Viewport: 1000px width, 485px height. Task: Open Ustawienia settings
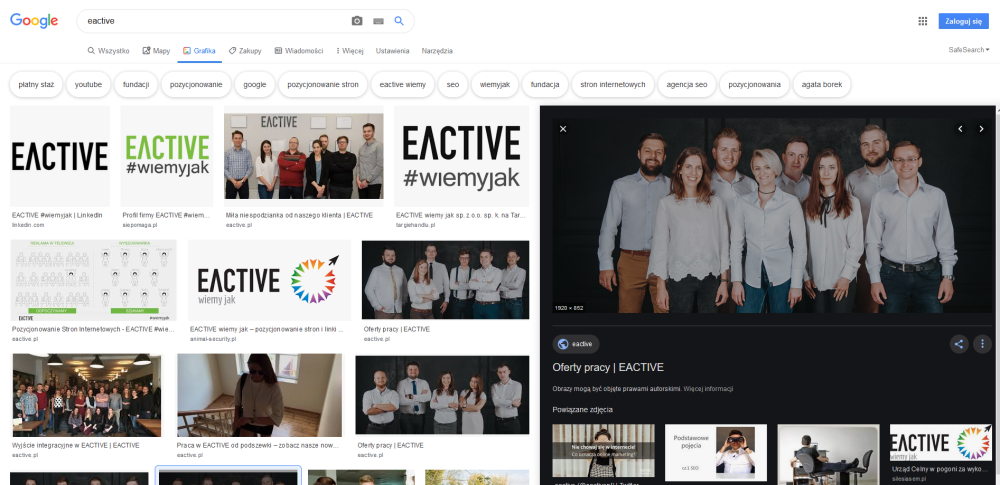pos(392,51)
